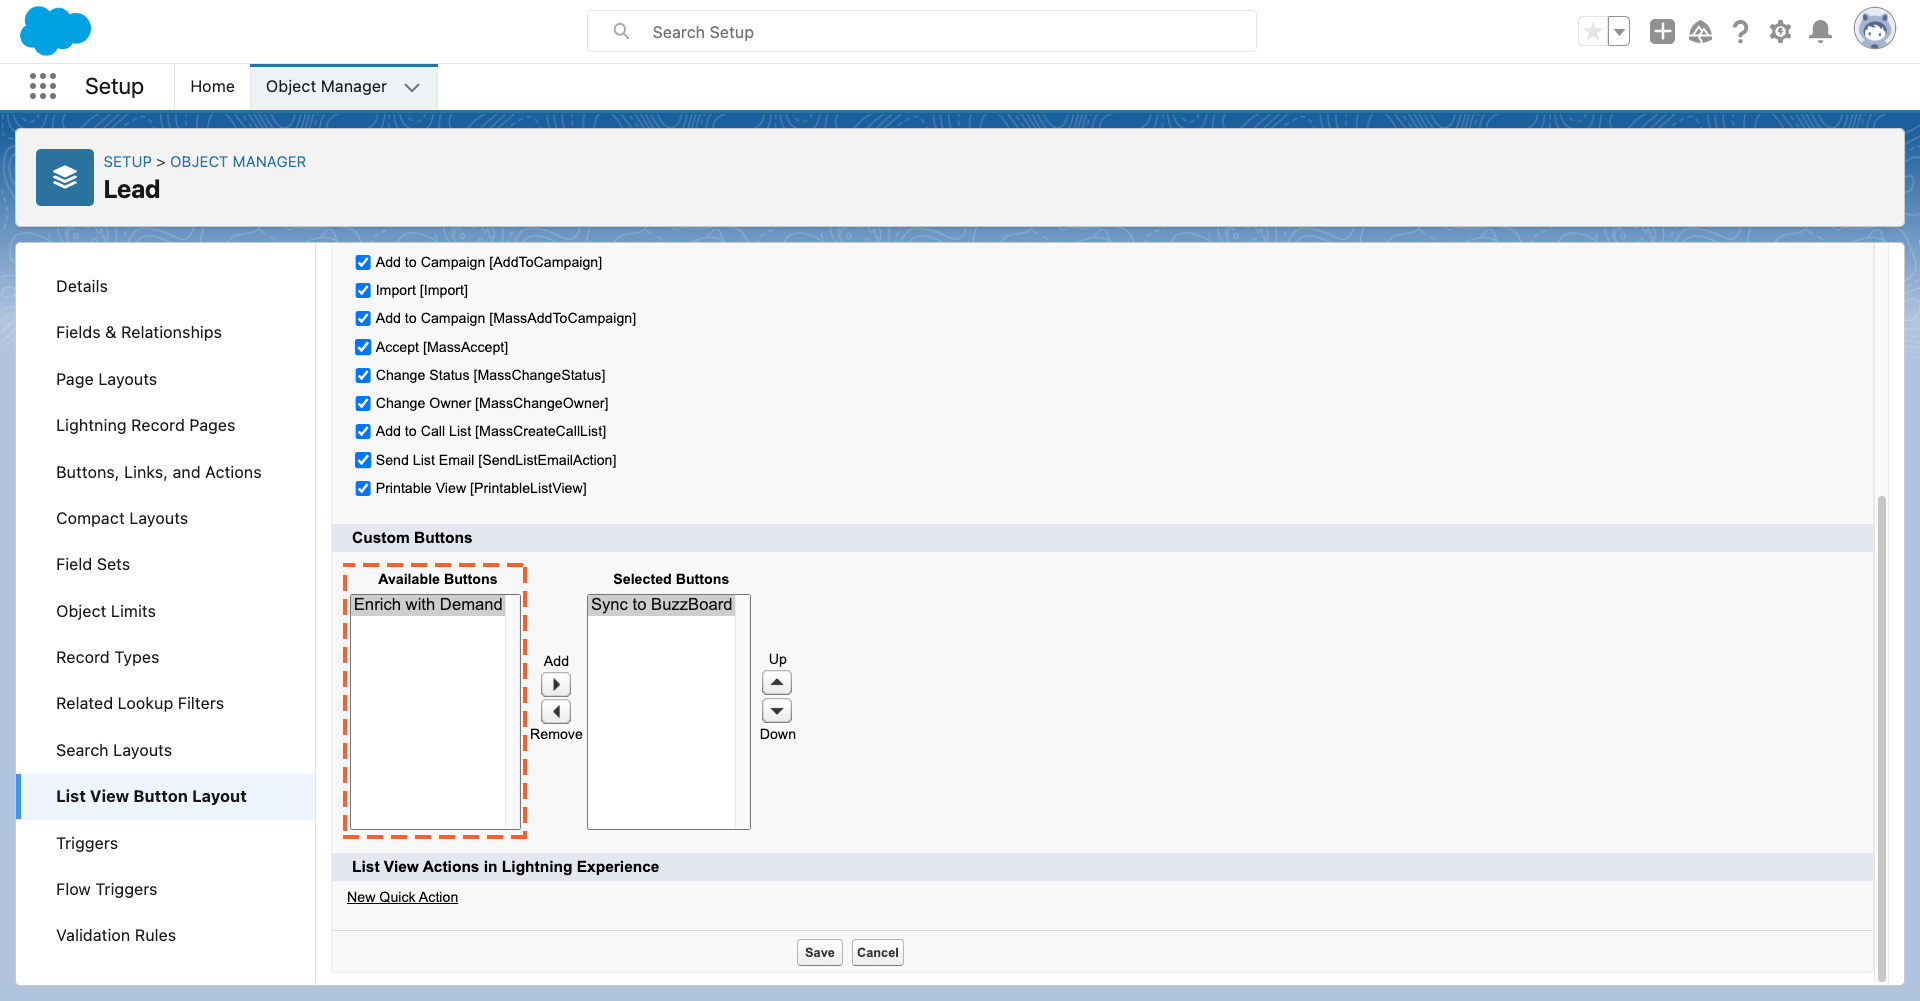Open Lightning Record Pages
Viewport: 1920px width, 1001px height.
(x=146, y=426)
